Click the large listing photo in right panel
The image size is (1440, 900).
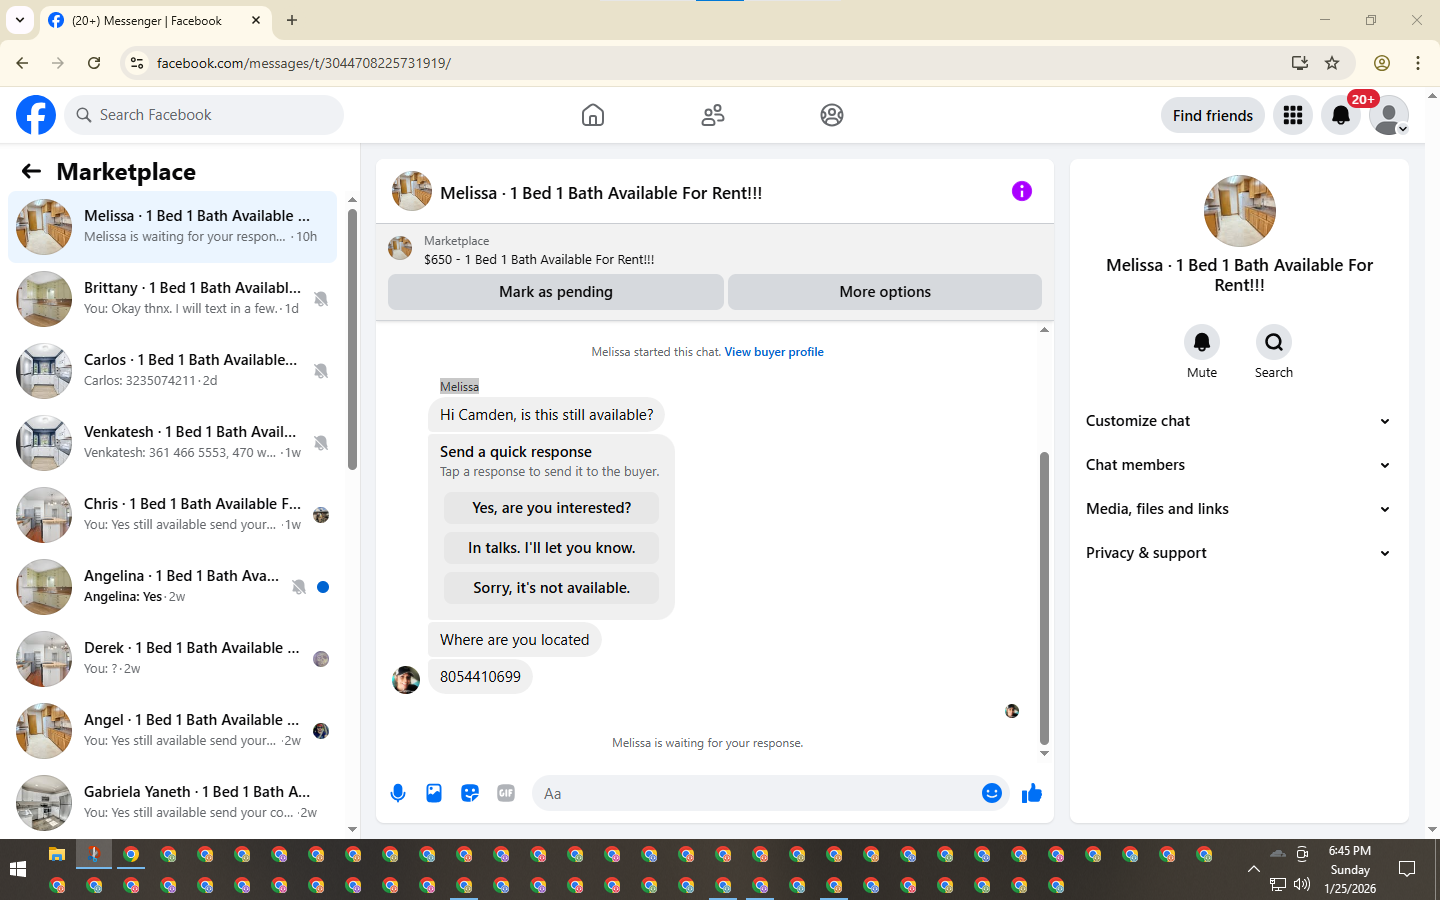pyautogui.click(x=1239, y=211)
